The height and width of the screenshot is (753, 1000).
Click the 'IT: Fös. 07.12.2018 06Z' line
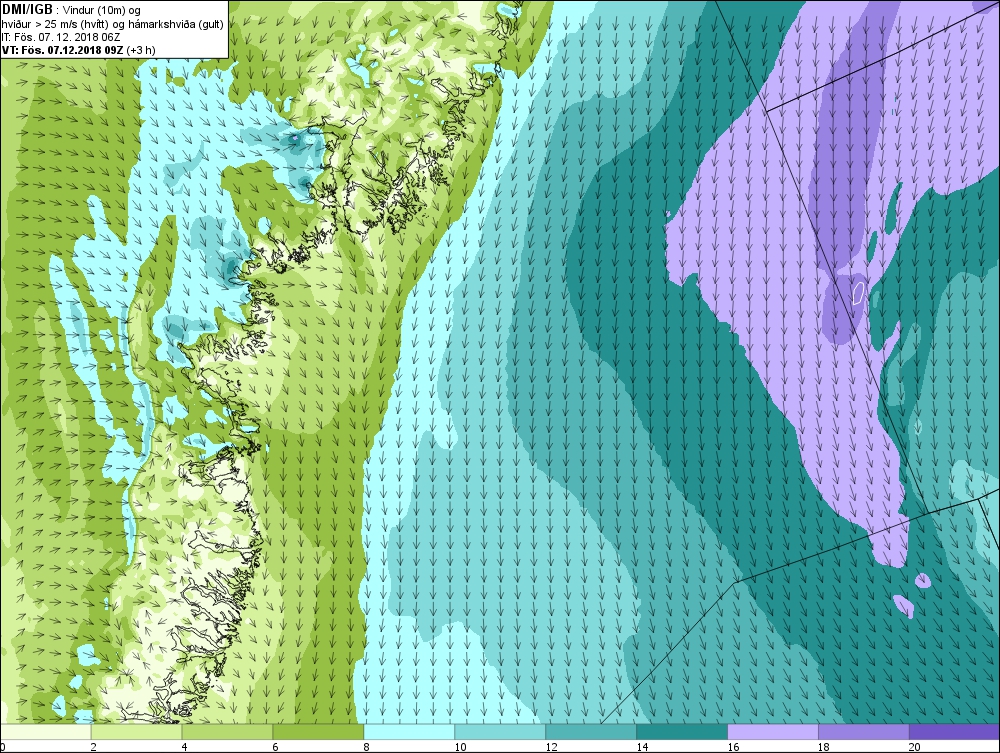pyautogui.click(x=61, y=37)
